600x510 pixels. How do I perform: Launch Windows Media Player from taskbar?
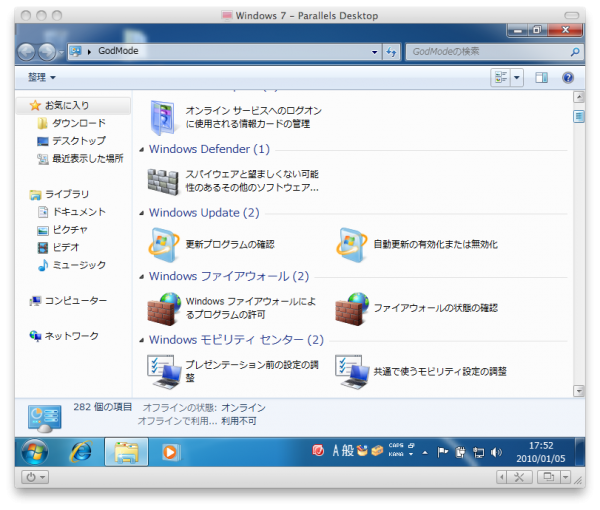[170, 452]
